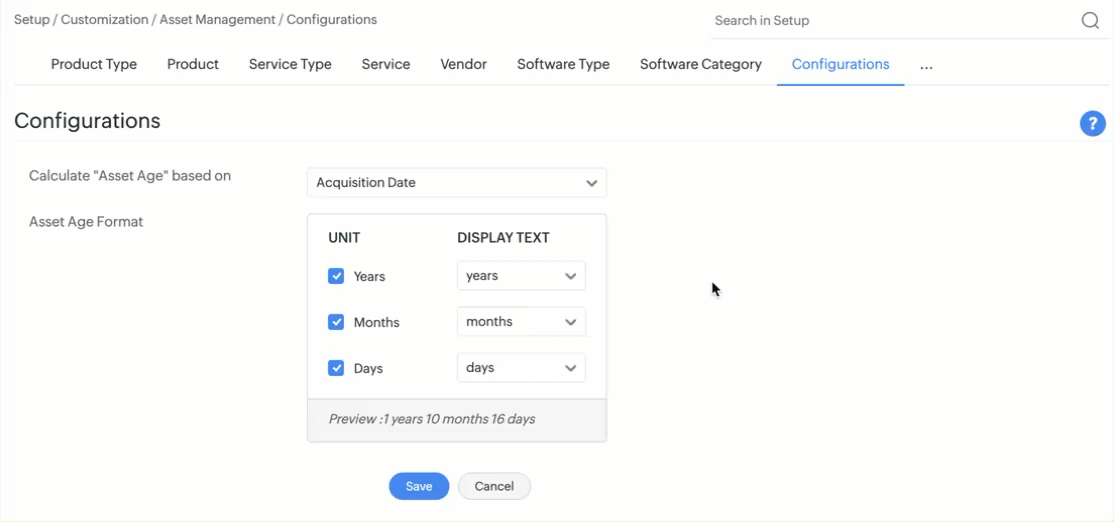Select the Service tab

click(386, 64)
